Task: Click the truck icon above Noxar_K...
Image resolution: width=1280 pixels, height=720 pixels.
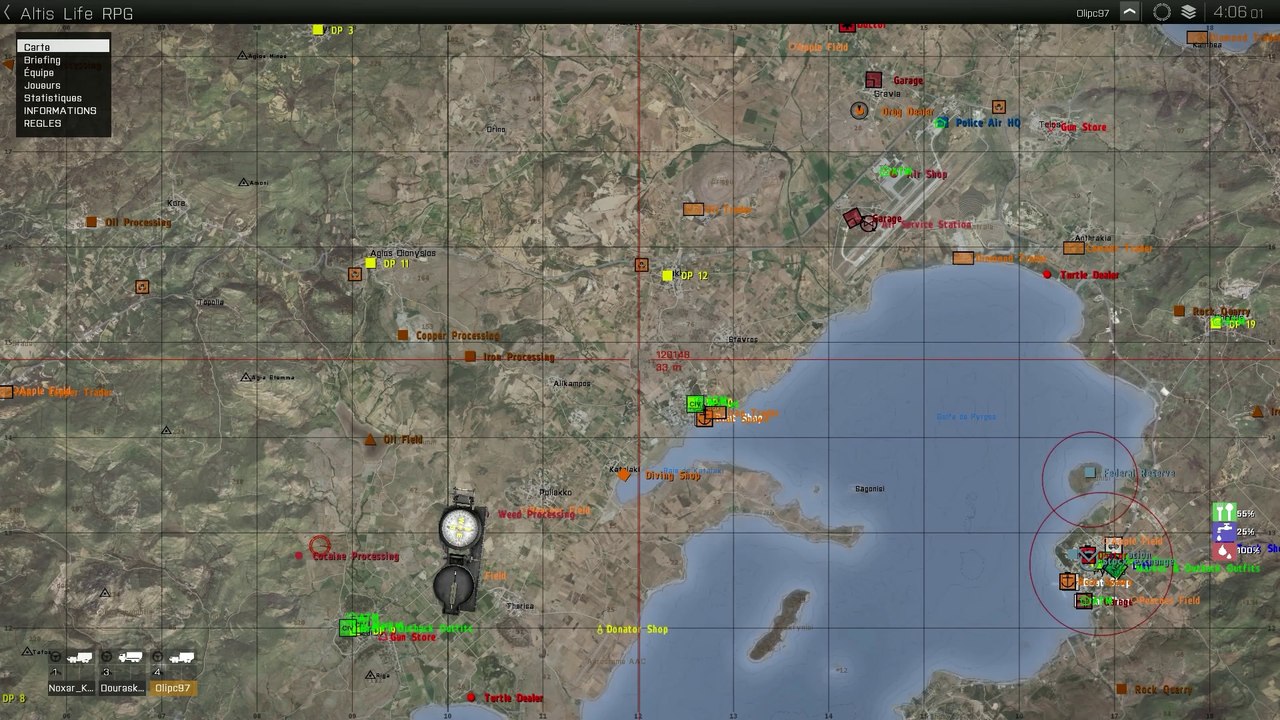Action: tap(80, 657)
